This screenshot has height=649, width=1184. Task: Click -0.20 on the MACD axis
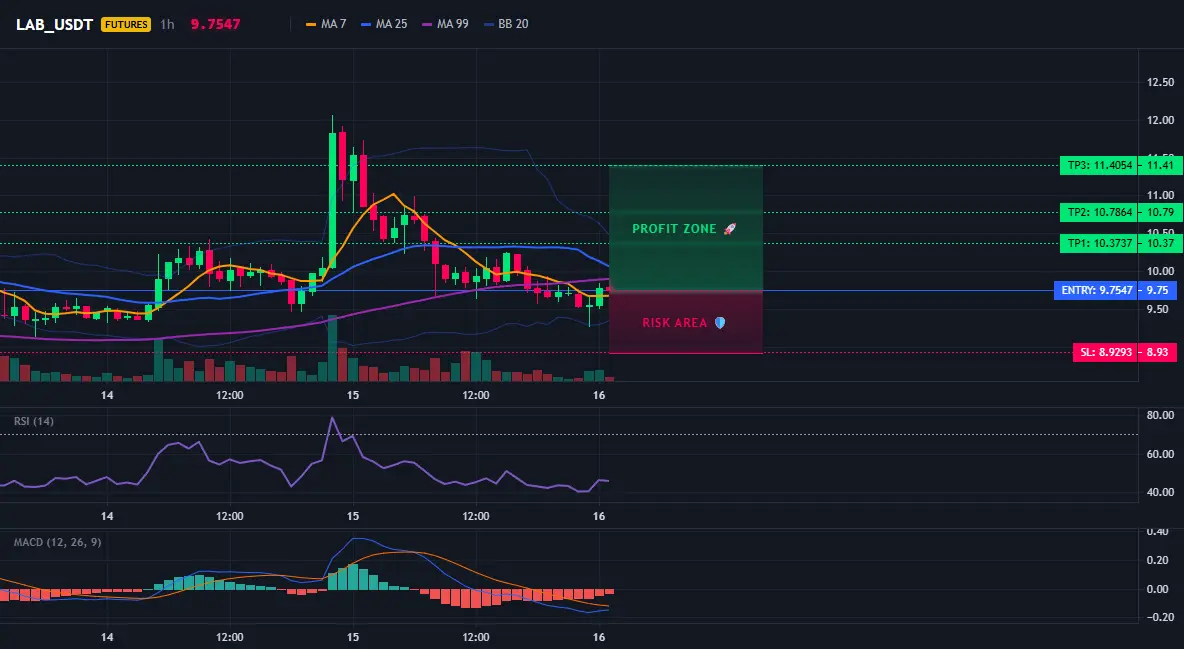point(1160,617)
